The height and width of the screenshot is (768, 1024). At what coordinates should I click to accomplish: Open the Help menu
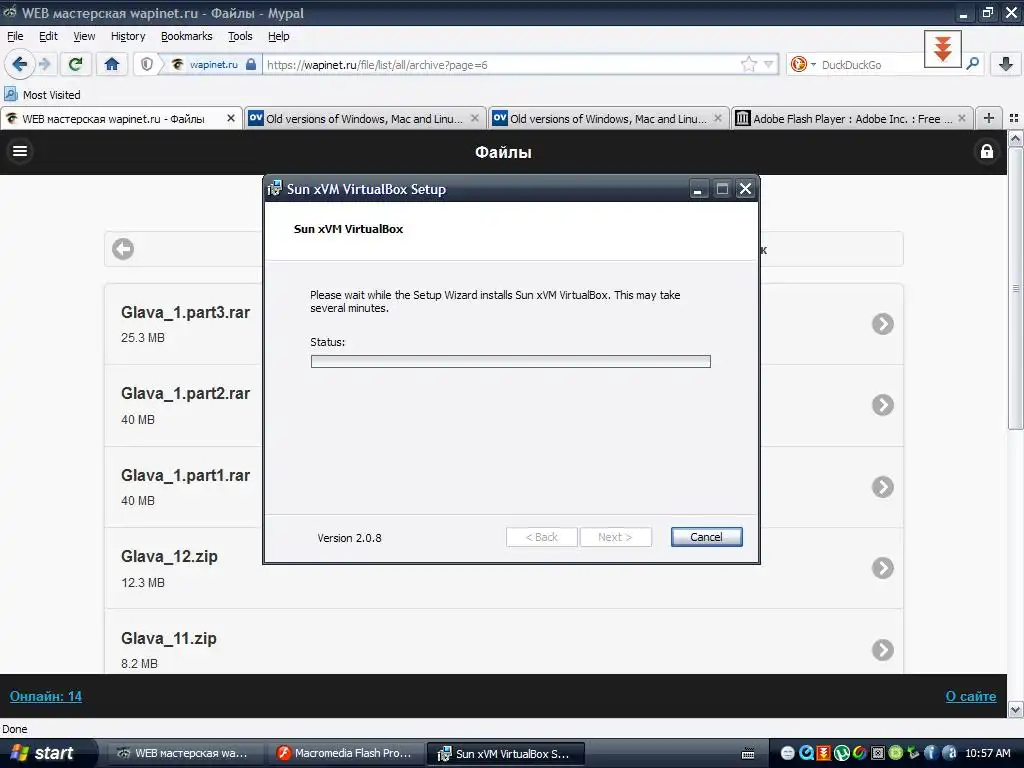(278, 36)
